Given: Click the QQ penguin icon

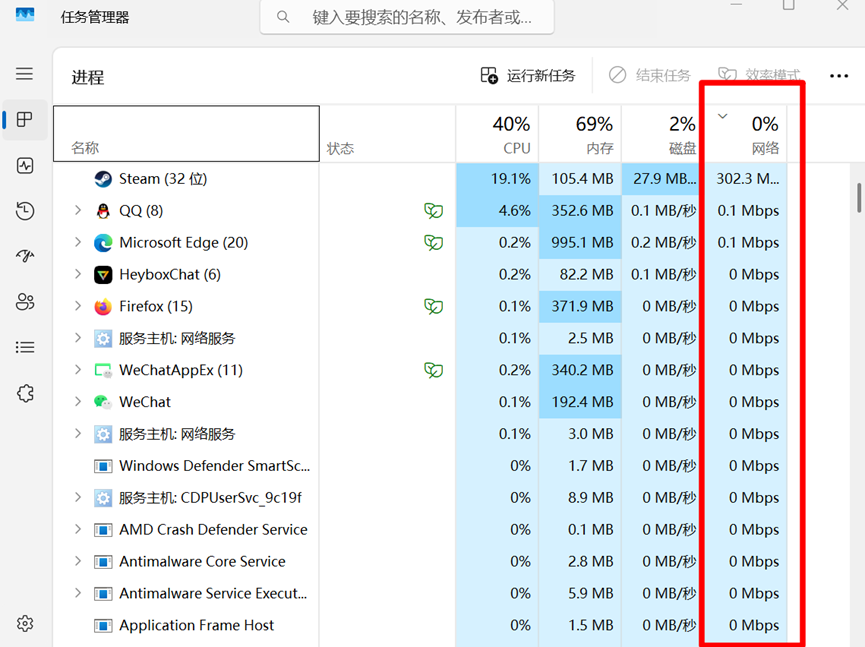Looking at the screenshot, I should 103,211.
